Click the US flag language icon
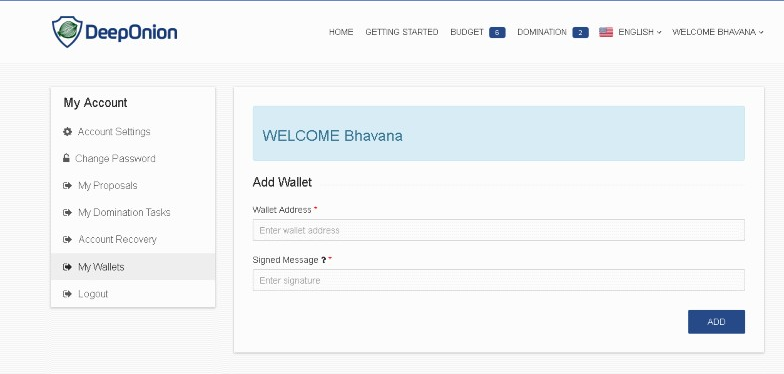The width and height of the screenshot is (784, 374). [606, 32]
